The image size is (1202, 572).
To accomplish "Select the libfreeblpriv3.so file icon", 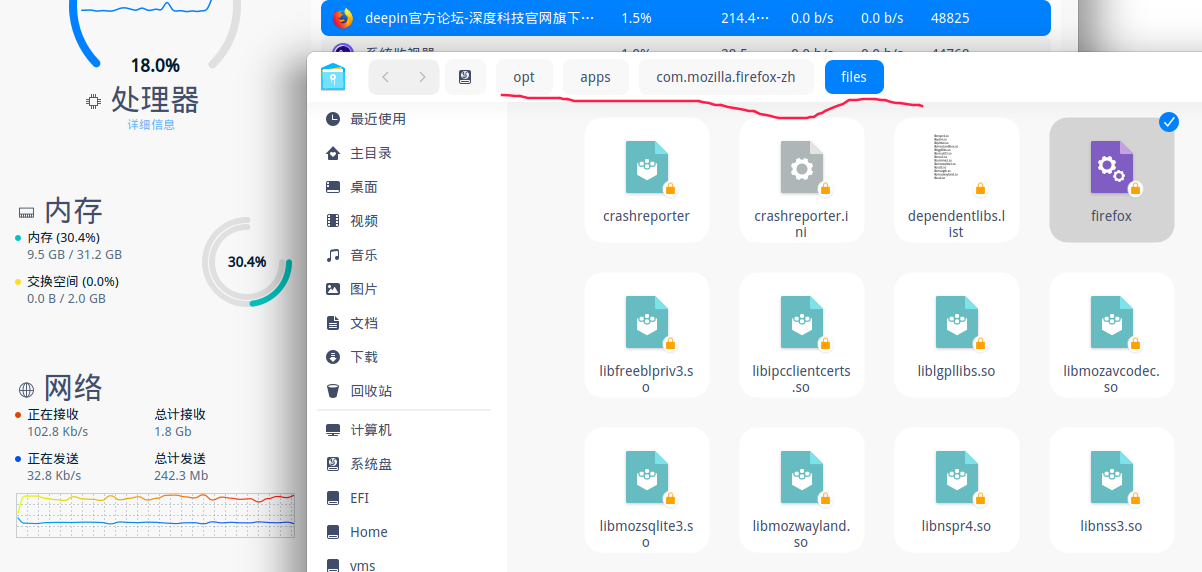I will click(x=646, y=322).
